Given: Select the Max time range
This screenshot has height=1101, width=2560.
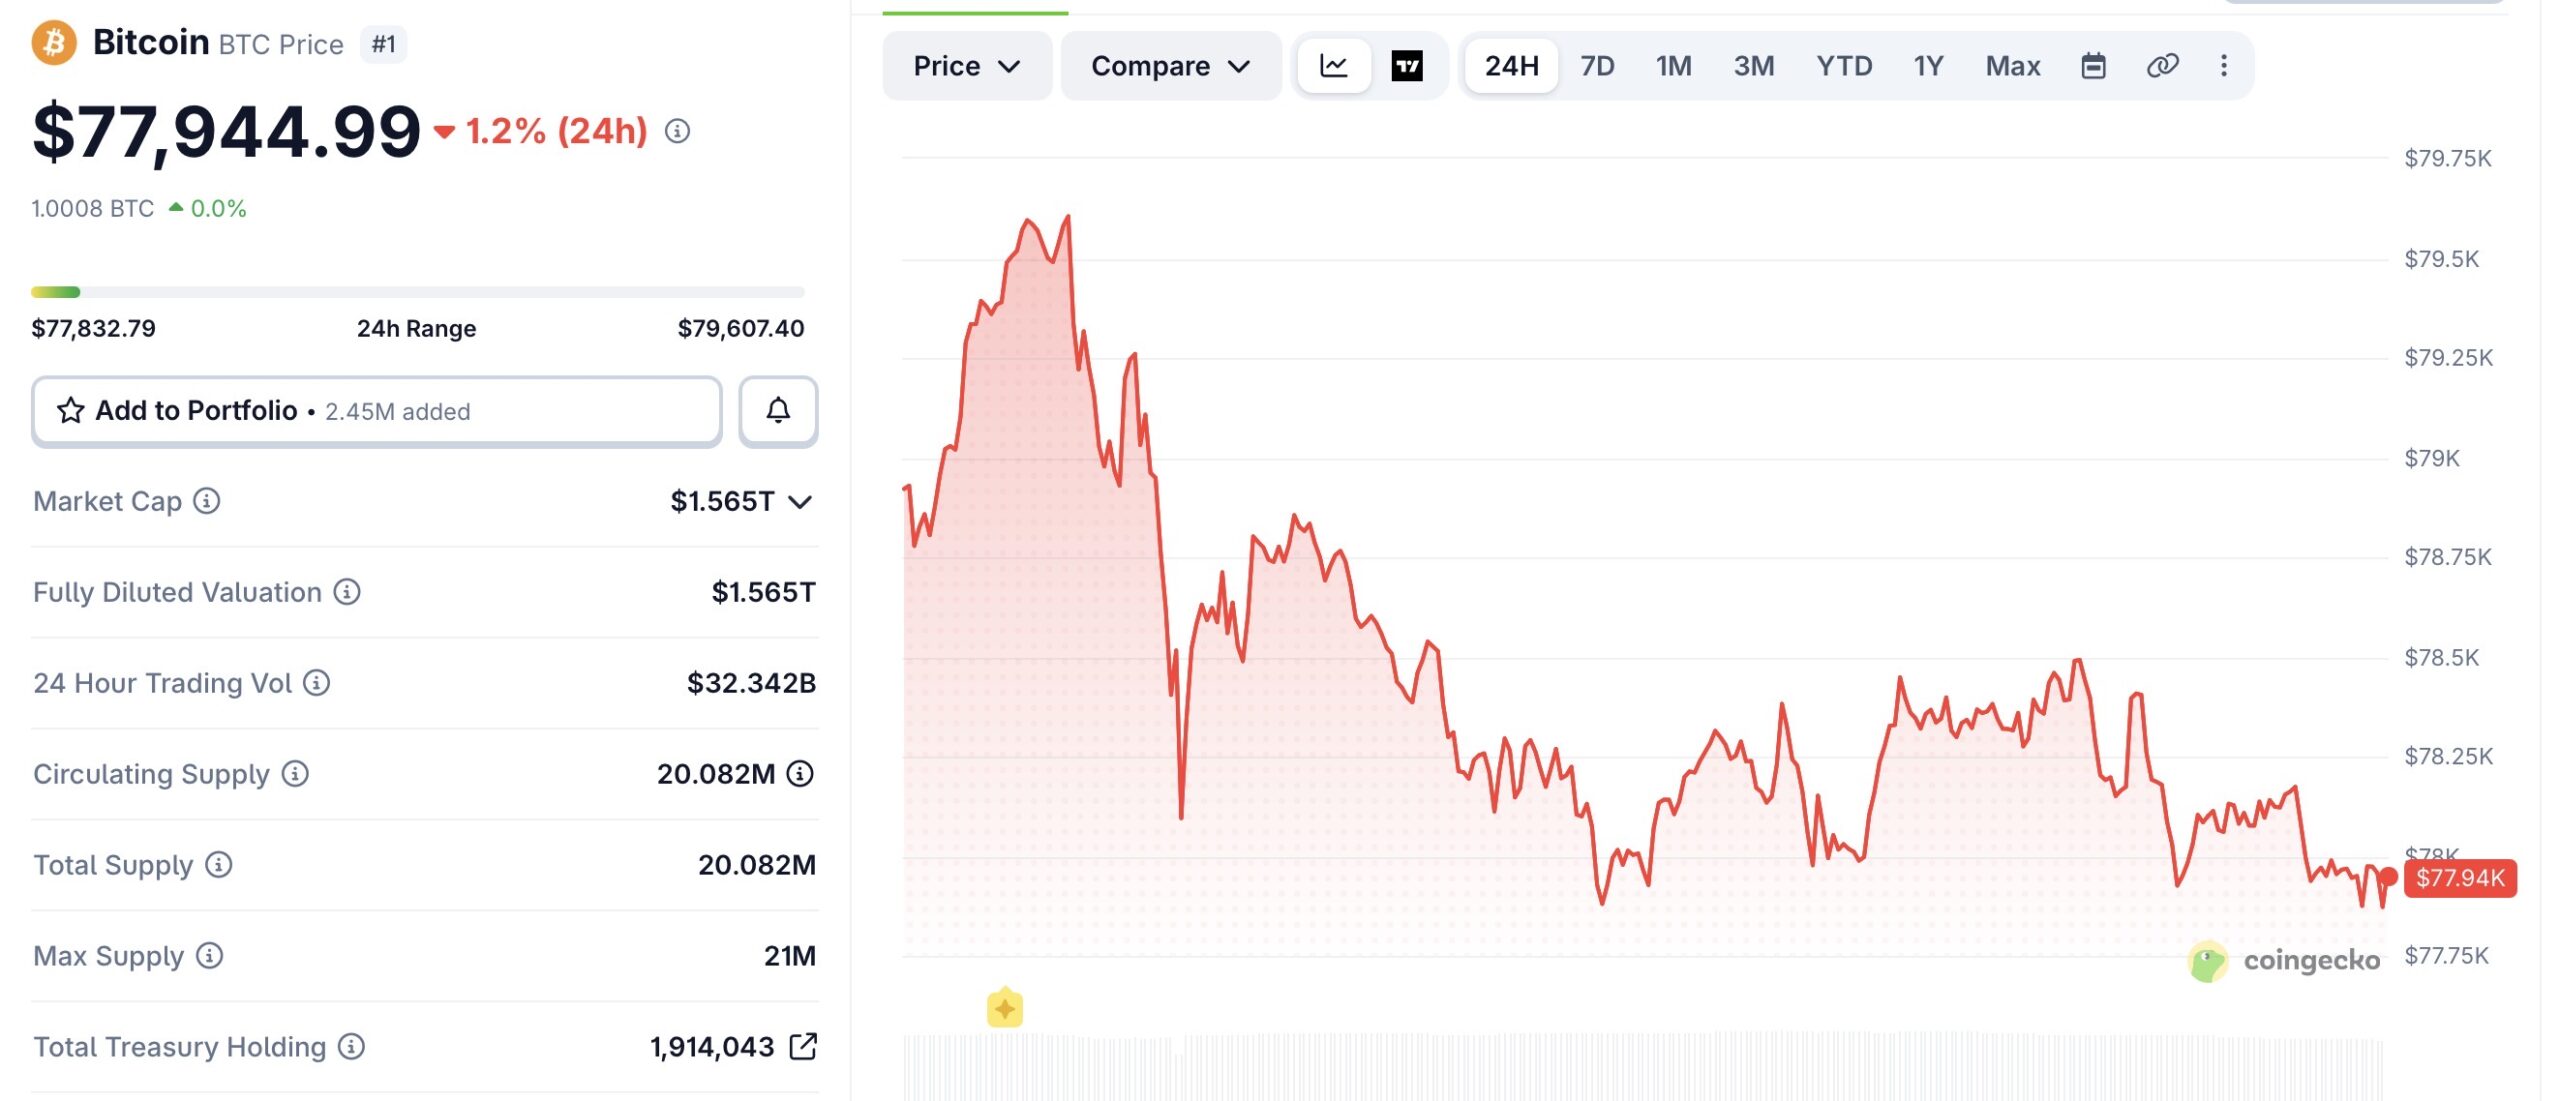Looking at the screenshot, I should click(x=2012, y=66).
